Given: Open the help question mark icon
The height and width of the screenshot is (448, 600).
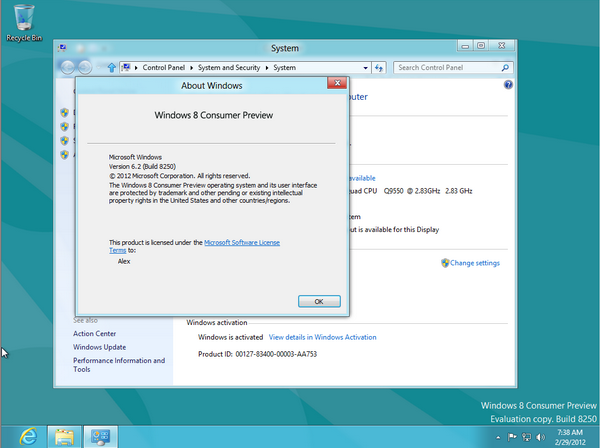Looking at the screenshot, I should 509,87.
